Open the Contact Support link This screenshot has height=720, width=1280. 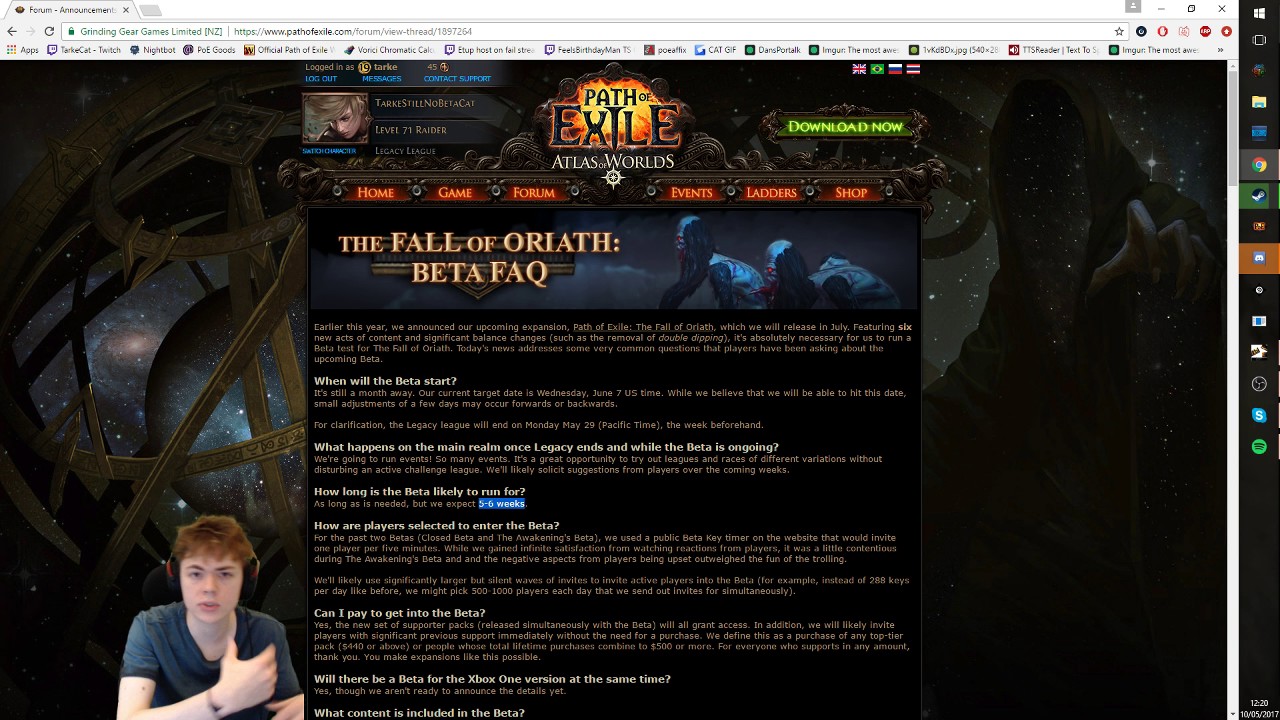tap(457, 79)
